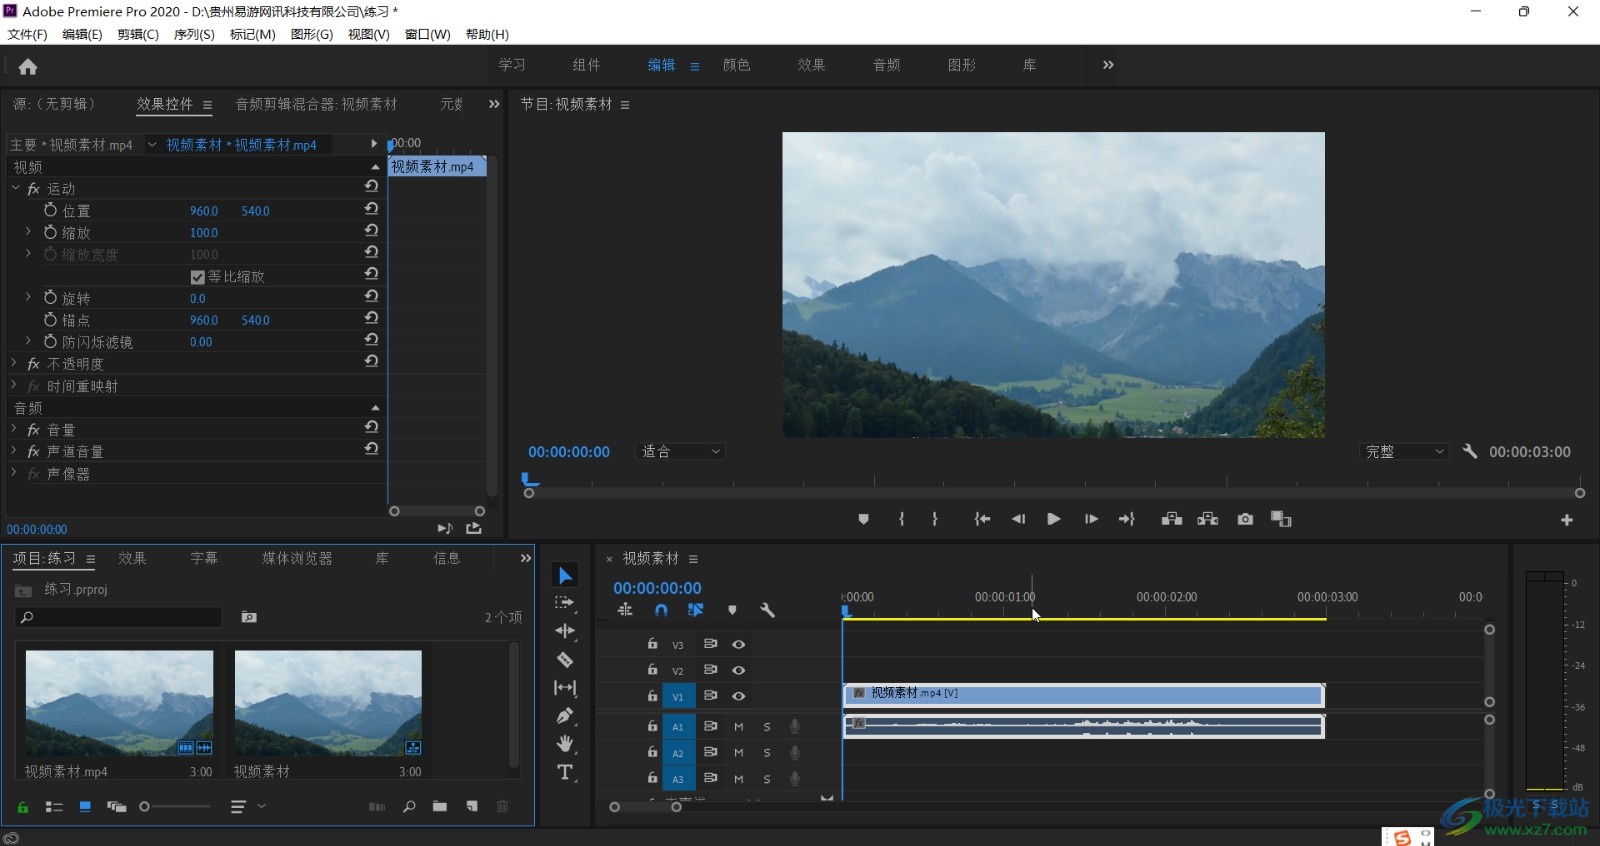
Task: Open program monitor settings wrench
Action: (x=1469, y=451)
